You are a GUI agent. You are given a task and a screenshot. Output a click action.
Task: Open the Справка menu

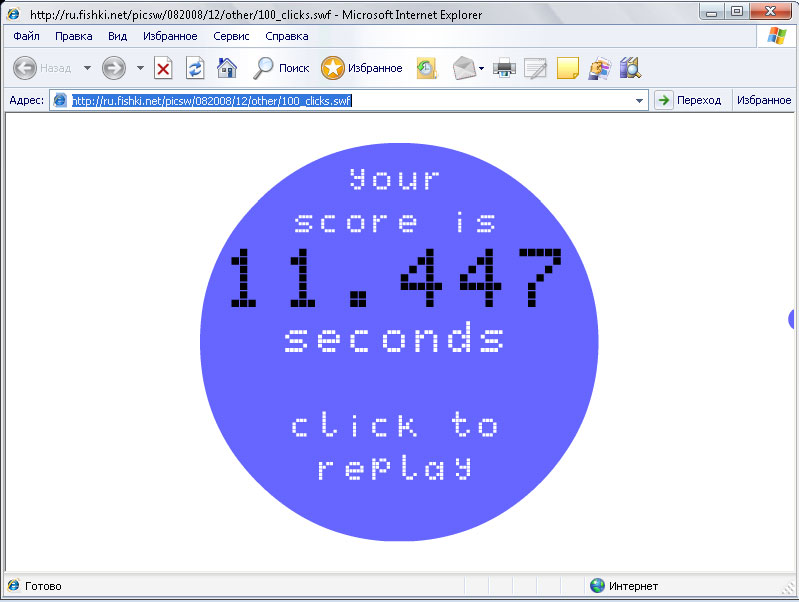click(287, 36)
